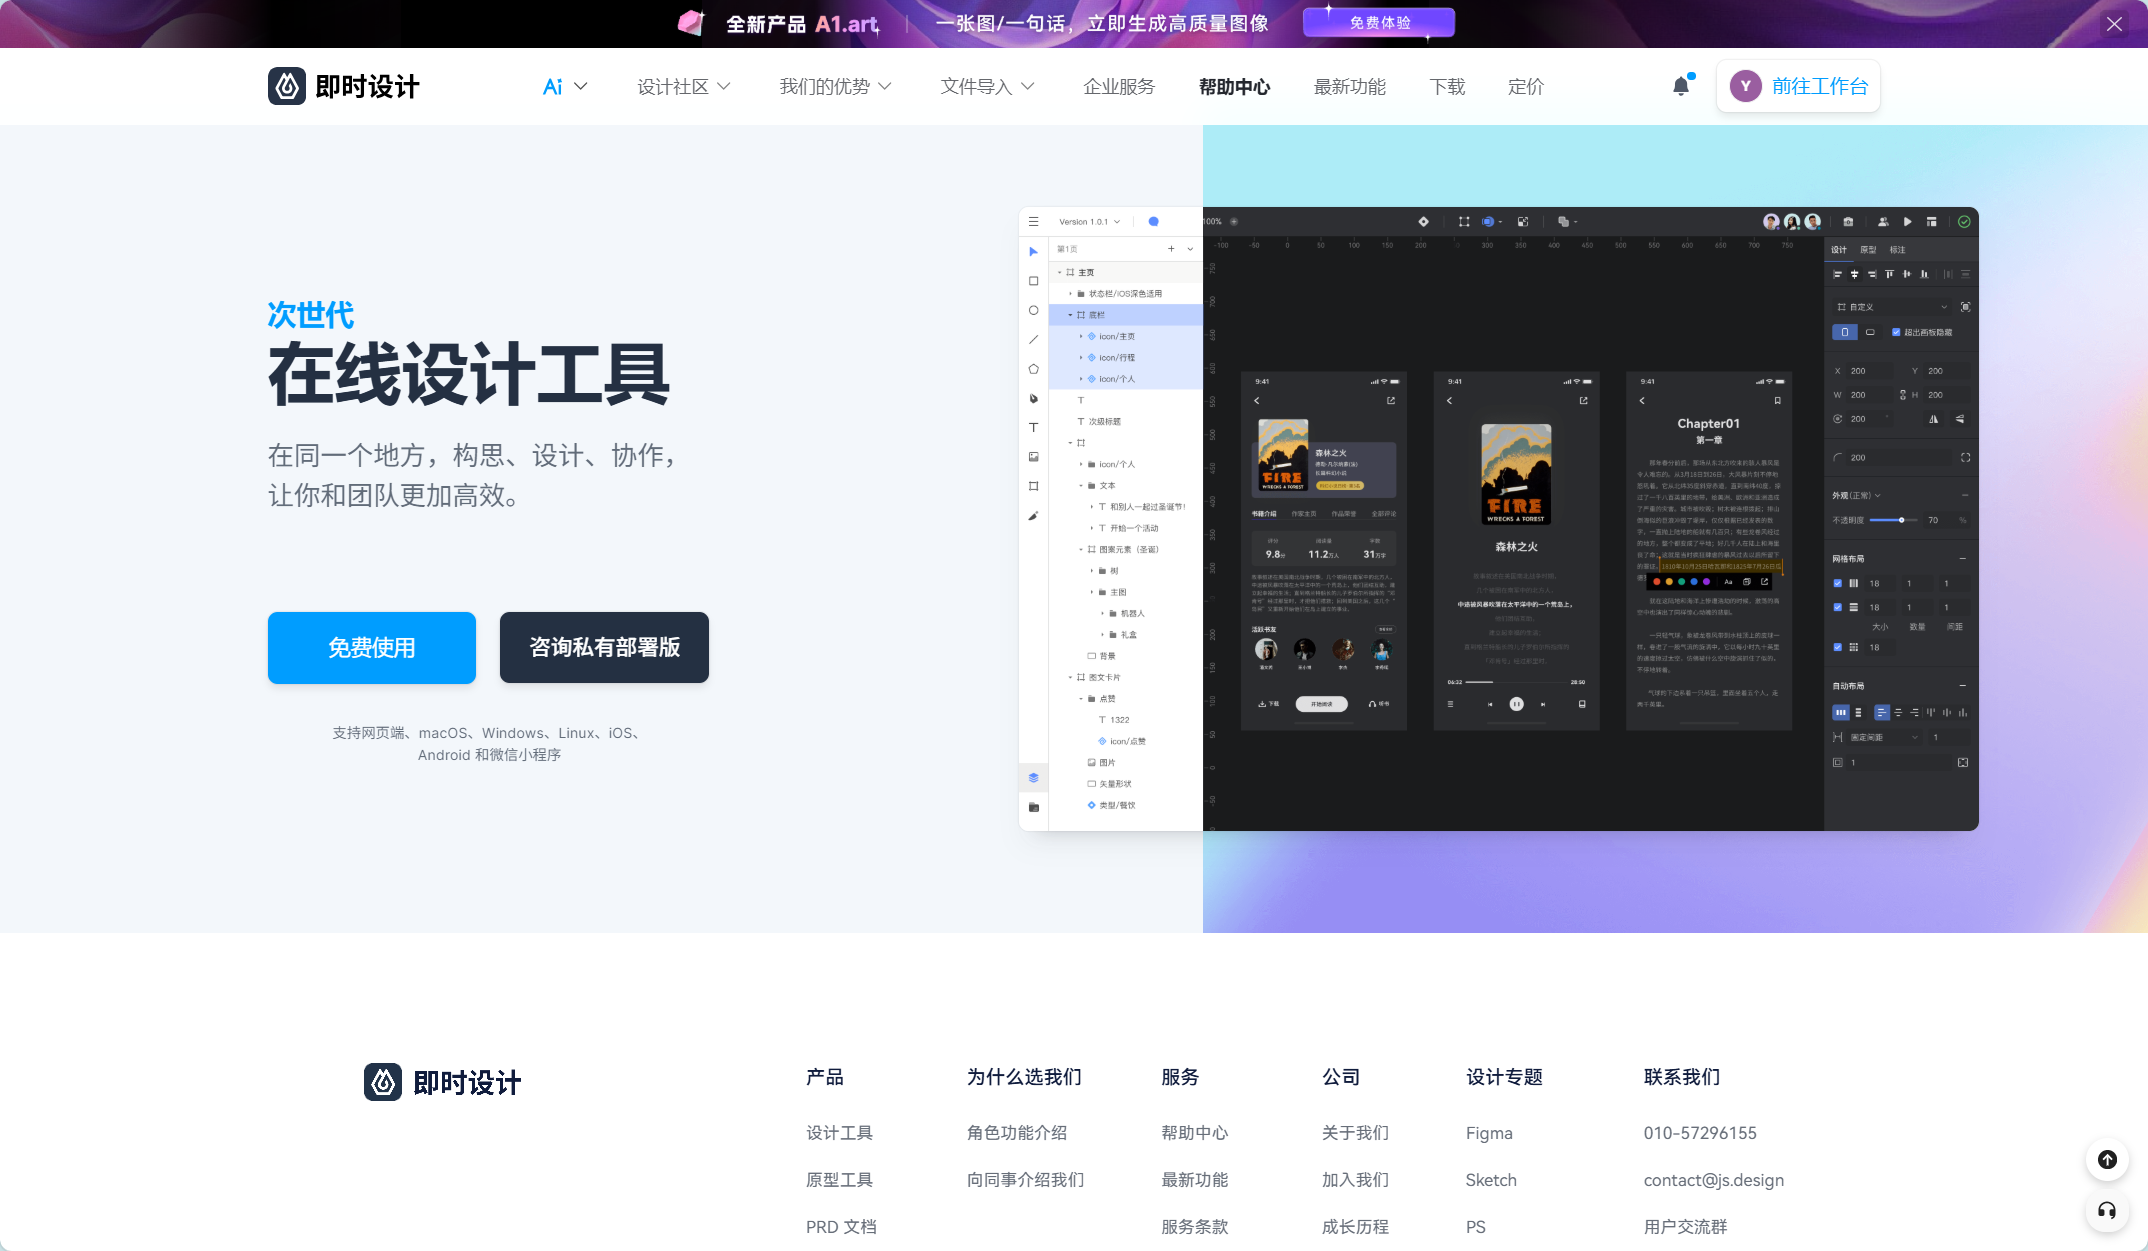
Task: Click the 即时设计 footer logo
Action: click(x=442, y=1082)
